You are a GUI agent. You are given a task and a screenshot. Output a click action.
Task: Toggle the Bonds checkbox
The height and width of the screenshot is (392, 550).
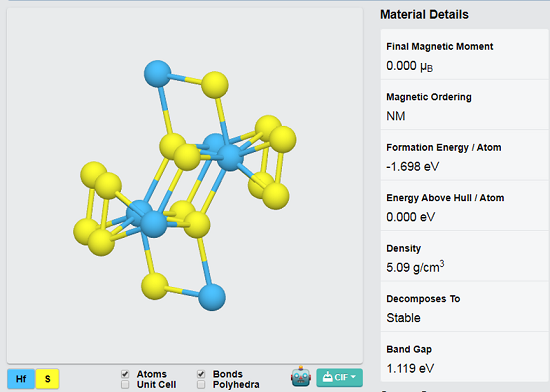coord(201,374)
